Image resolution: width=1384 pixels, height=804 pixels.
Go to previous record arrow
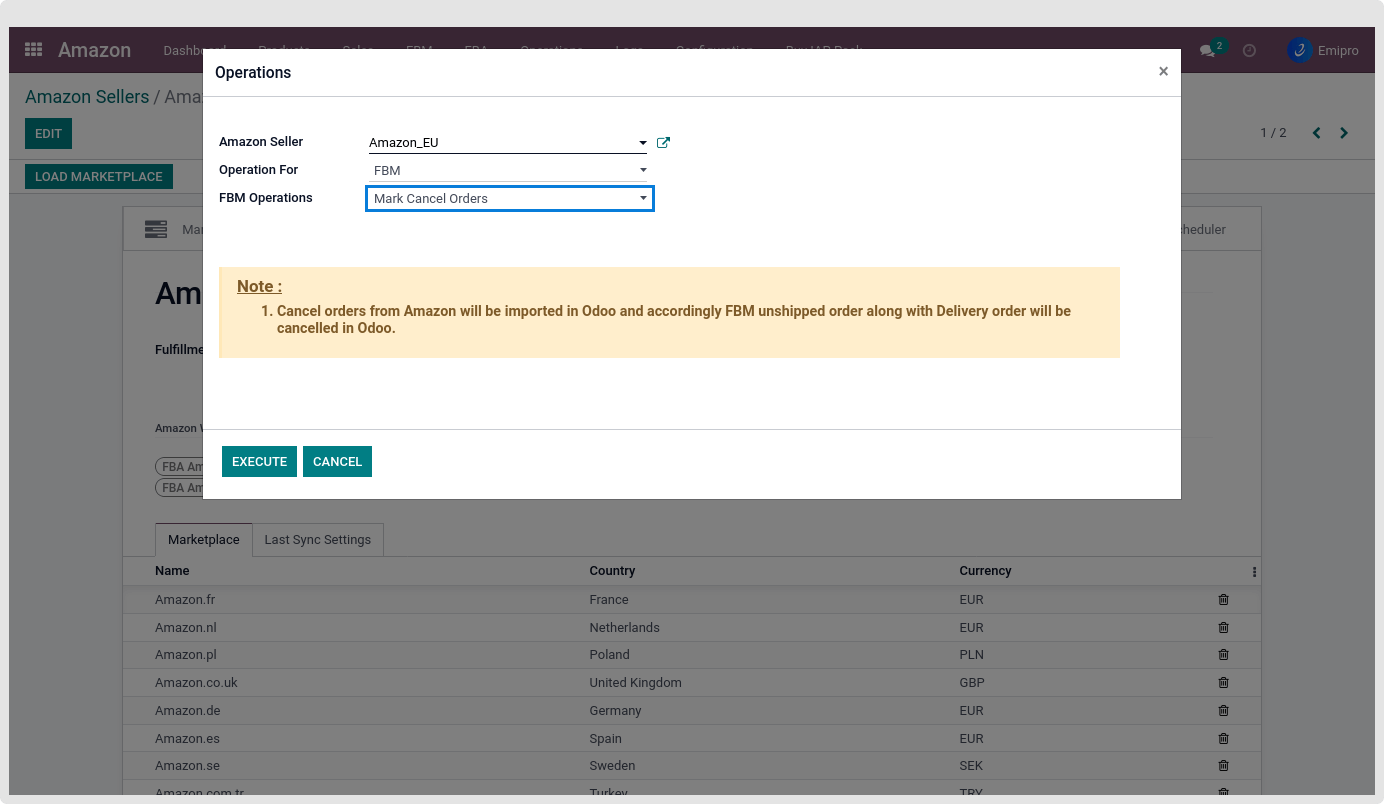(x=1316, y=133)
